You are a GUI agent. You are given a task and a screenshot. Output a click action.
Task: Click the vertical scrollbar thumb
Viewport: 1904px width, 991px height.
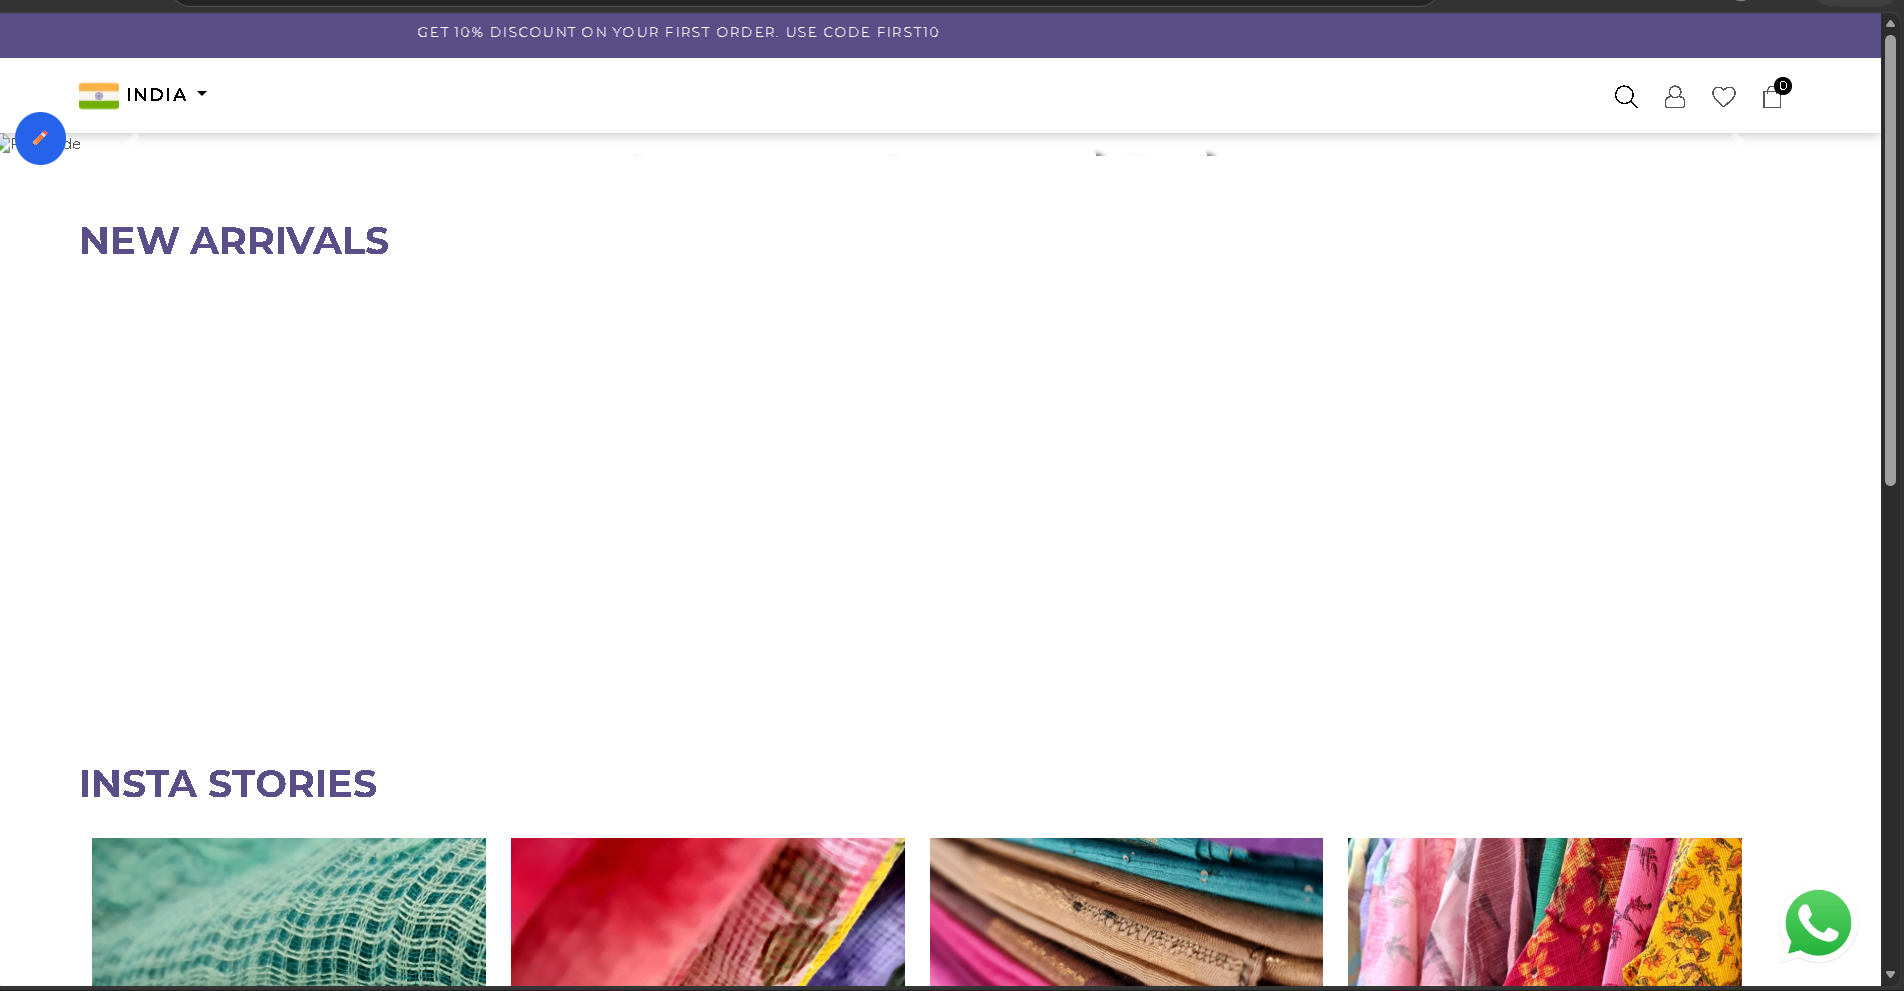coord(1890,260)
